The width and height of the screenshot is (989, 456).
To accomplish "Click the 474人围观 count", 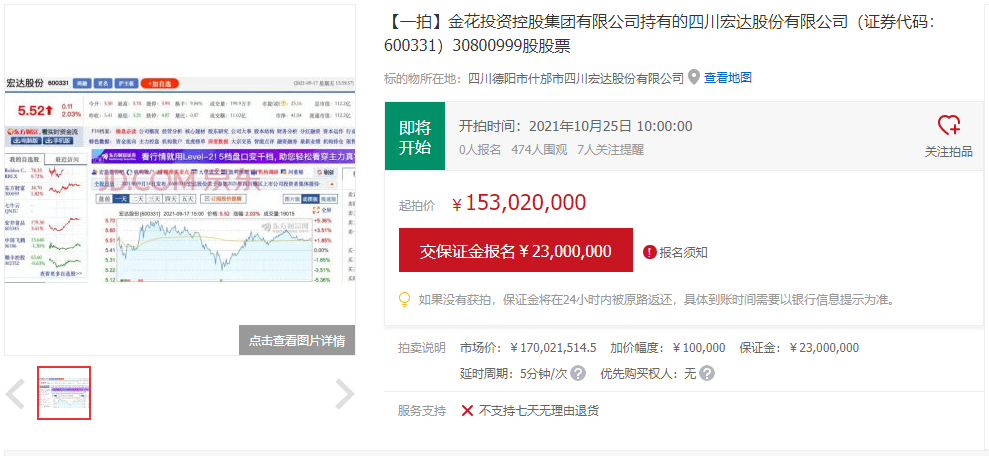I will click(539, 149).
